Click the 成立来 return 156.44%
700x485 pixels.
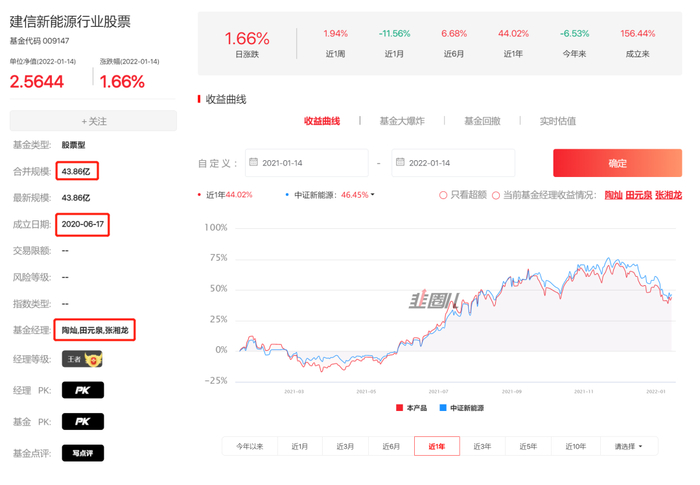tap(638, 33)
